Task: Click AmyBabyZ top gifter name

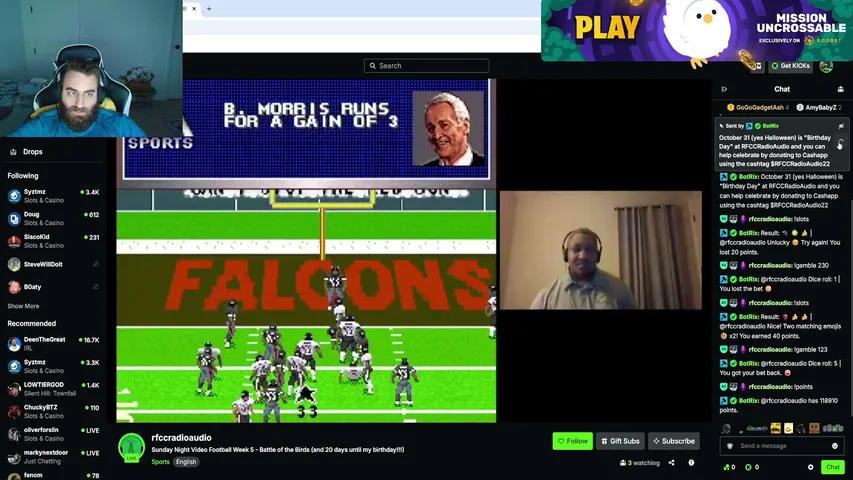Action: (821, 107)
